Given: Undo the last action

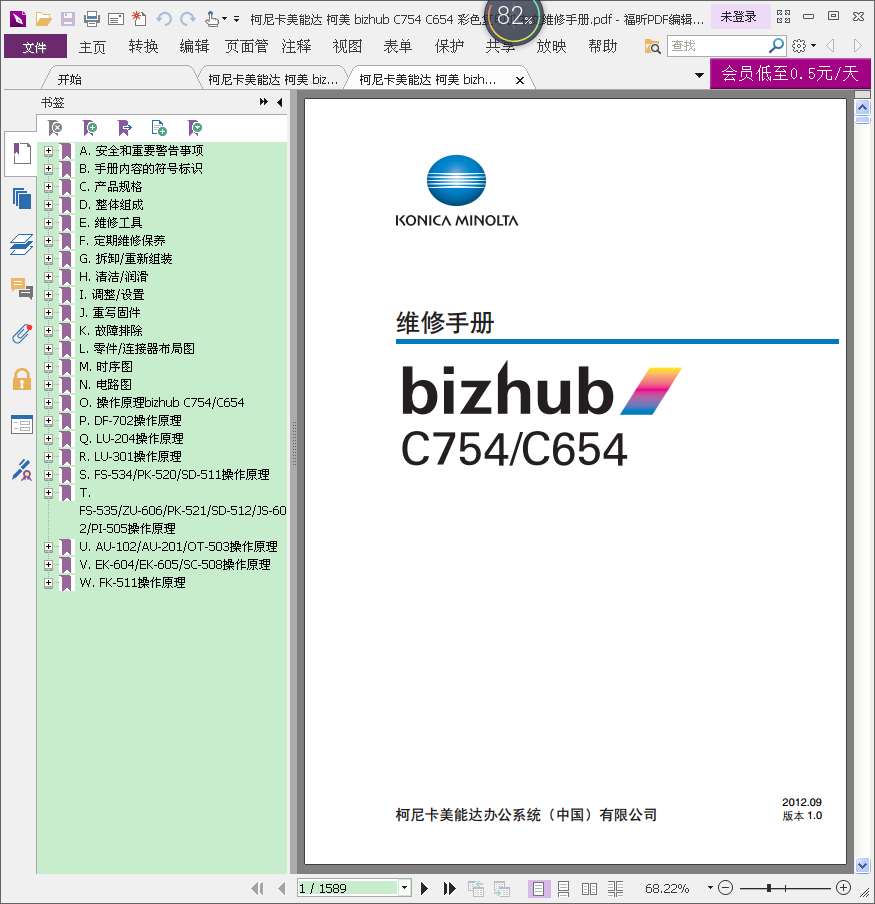Looking at the screenshot, I should pyautogui.click(x=164, y=19).
